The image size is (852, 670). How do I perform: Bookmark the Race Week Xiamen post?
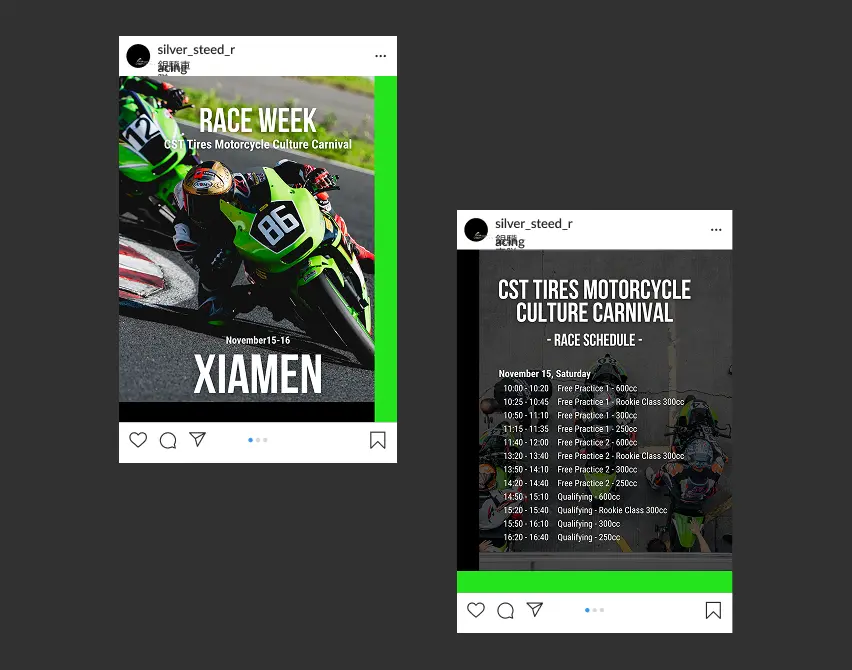(378, 440)
